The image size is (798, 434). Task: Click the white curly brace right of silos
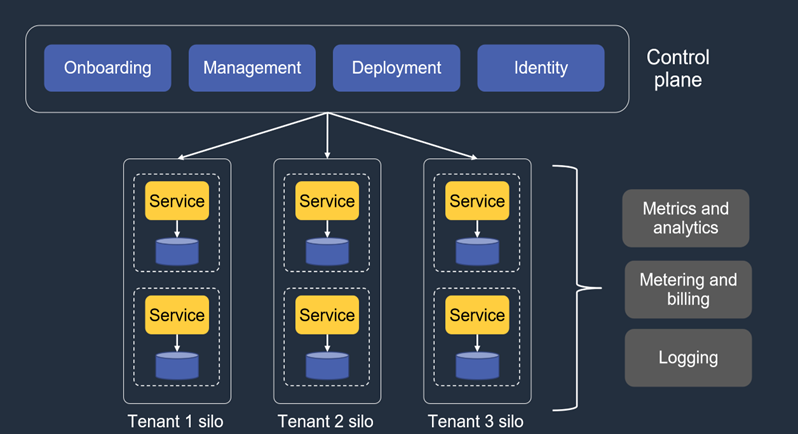(578, 290)
